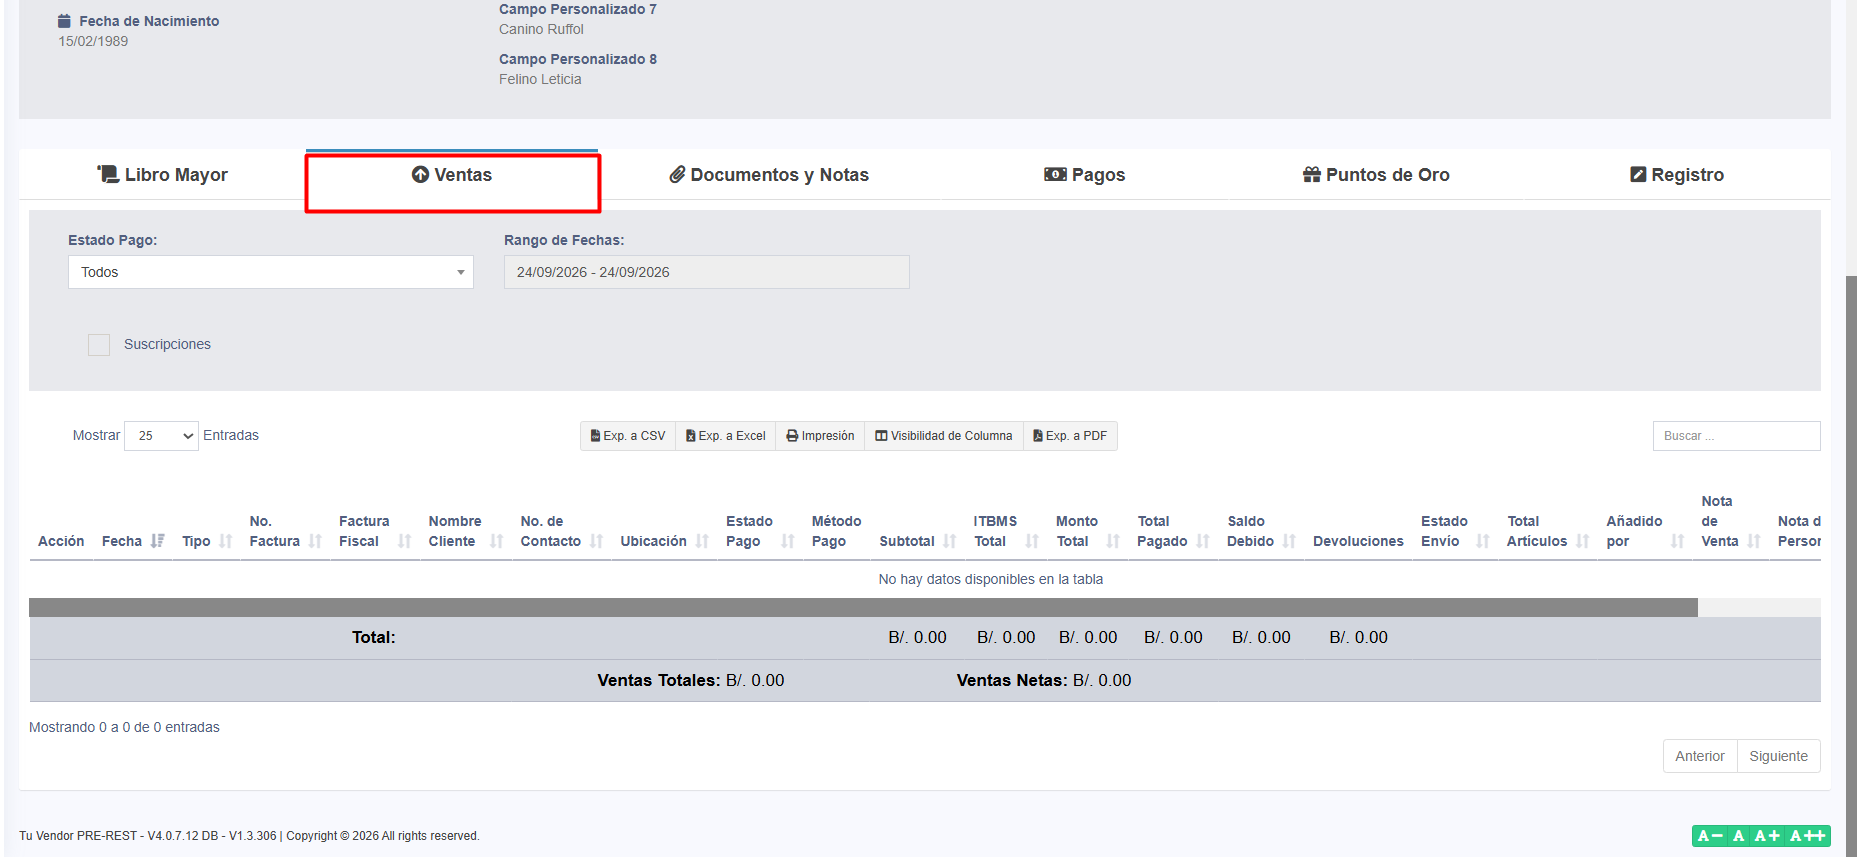Open Visibilidad de Columna options
The image size is (1857, 857).
click(944, 436)
